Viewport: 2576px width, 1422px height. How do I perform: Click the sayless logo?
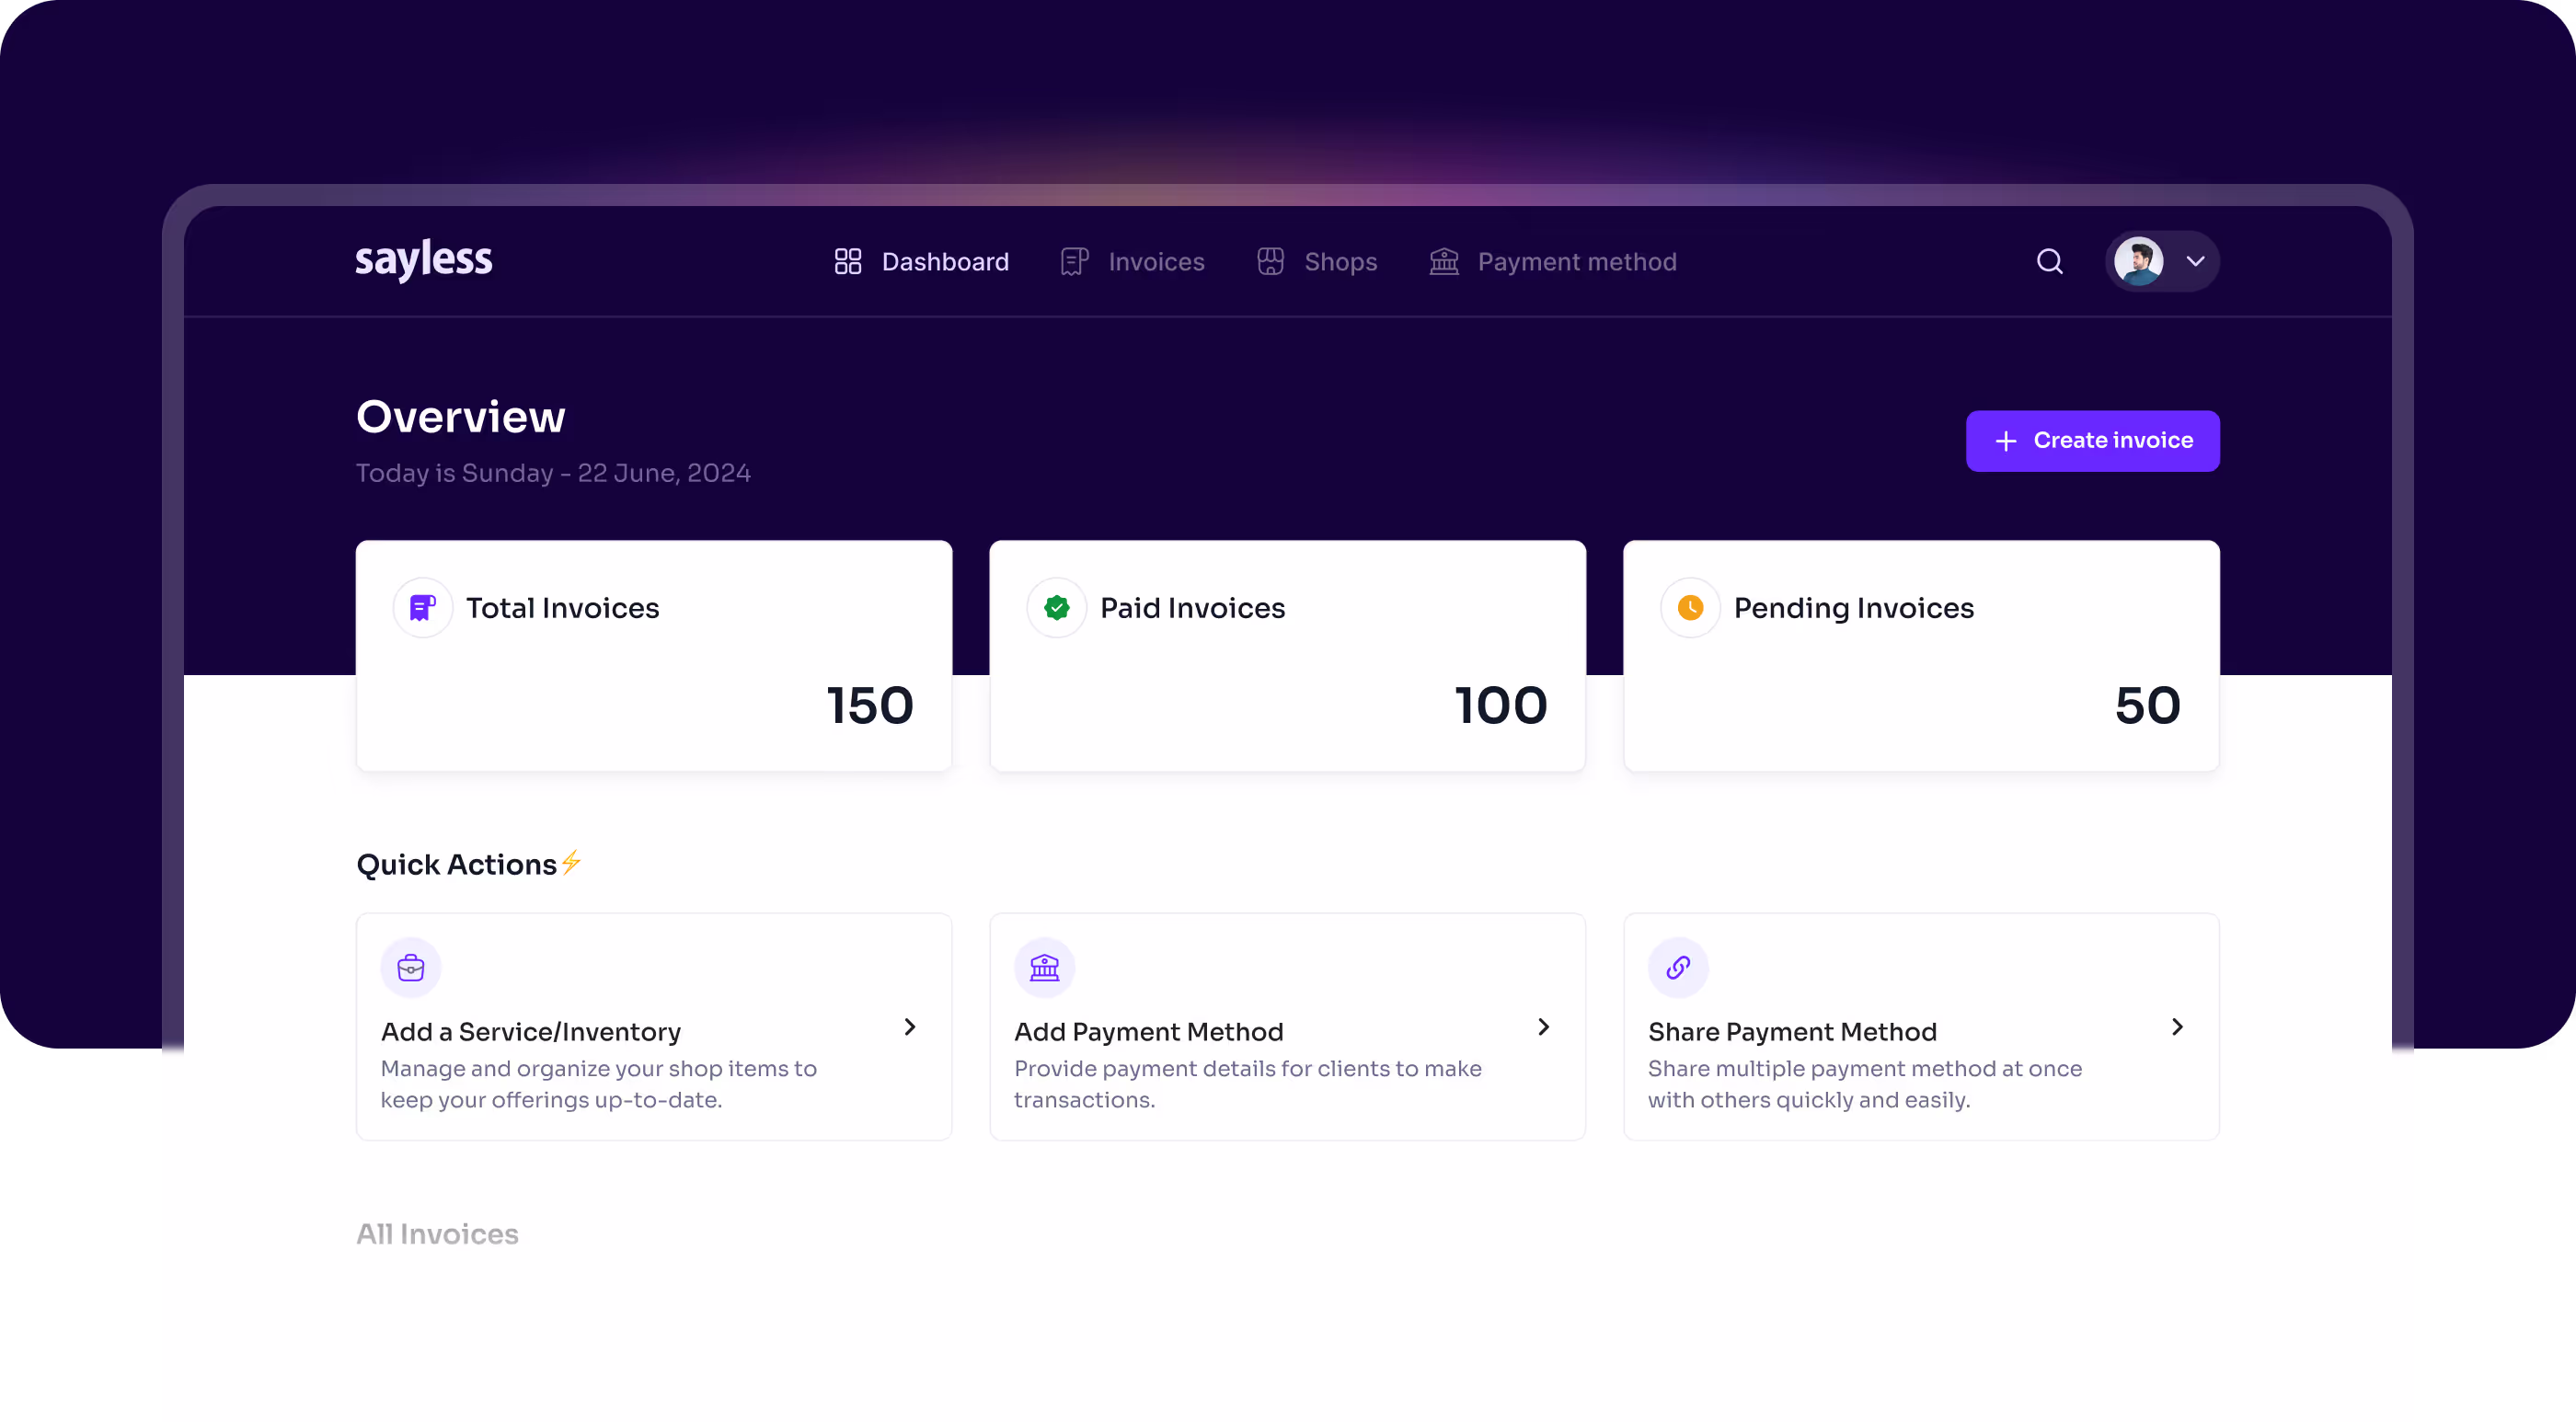pyautogui.click(x=424, y=260)
